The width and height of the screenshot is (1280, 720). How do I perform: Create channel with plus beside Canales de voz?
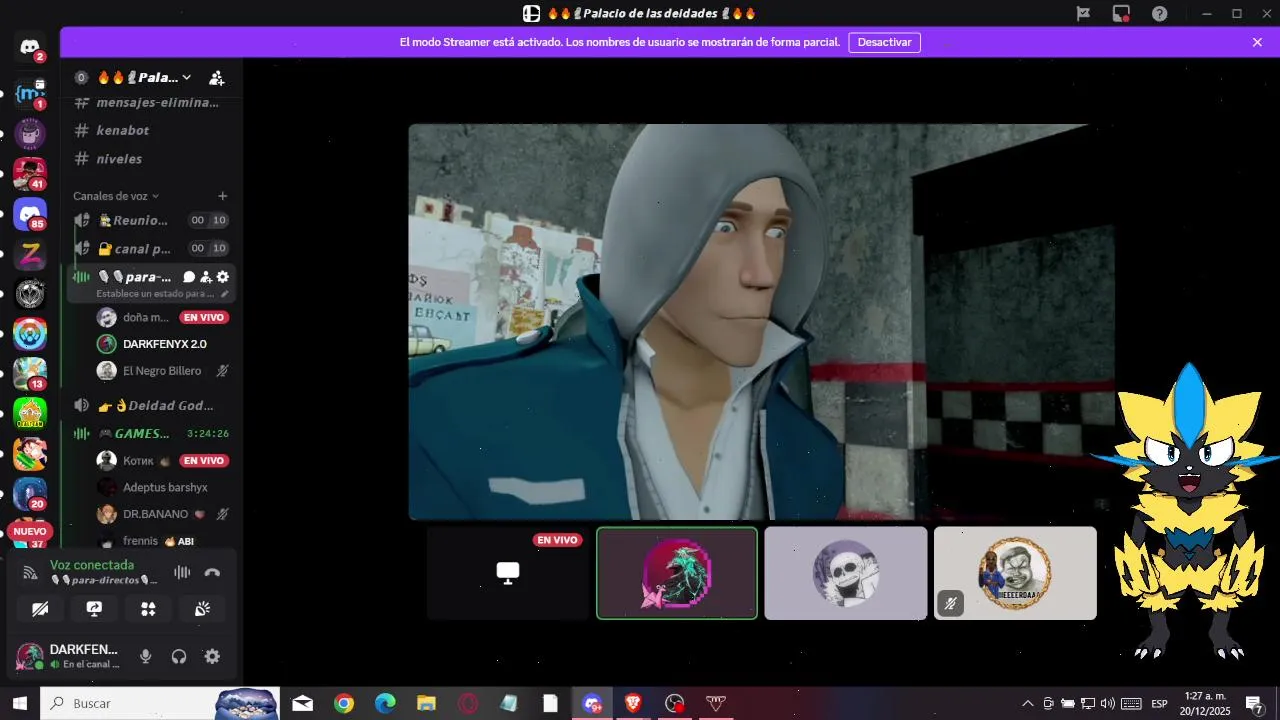pyautogui.click(x=223, y=196)
